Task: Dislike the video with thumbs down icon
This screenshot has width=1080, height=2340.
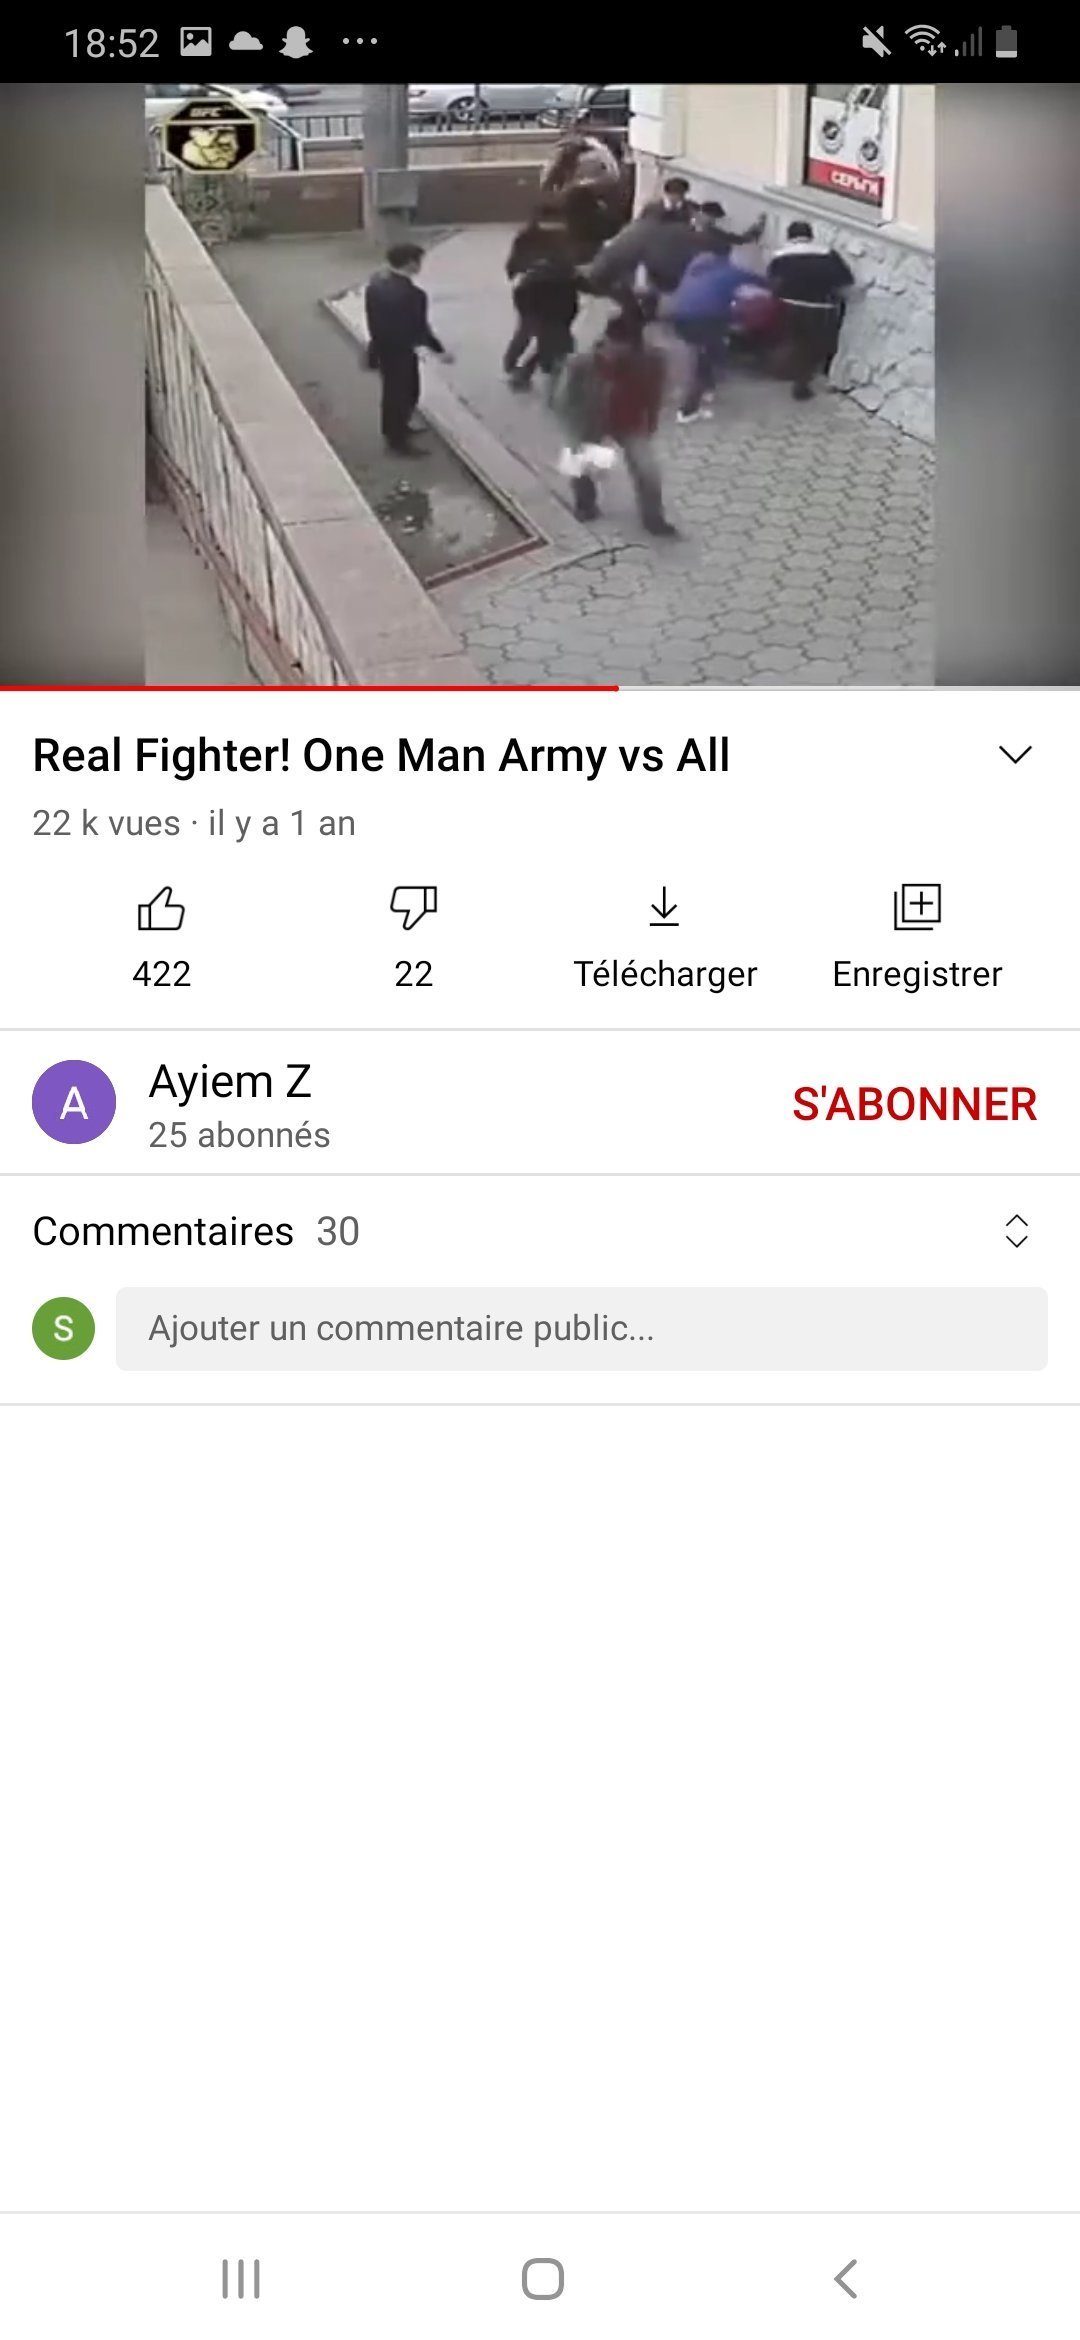Action: click(413, 908)
